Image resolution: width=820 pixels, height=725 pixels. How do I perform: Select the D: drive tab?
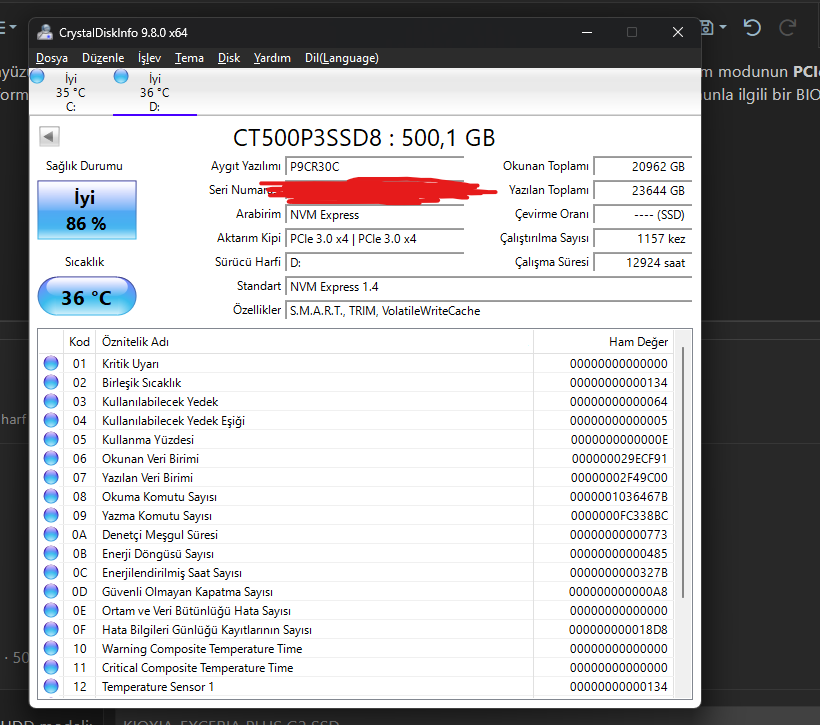coord(155,92)
